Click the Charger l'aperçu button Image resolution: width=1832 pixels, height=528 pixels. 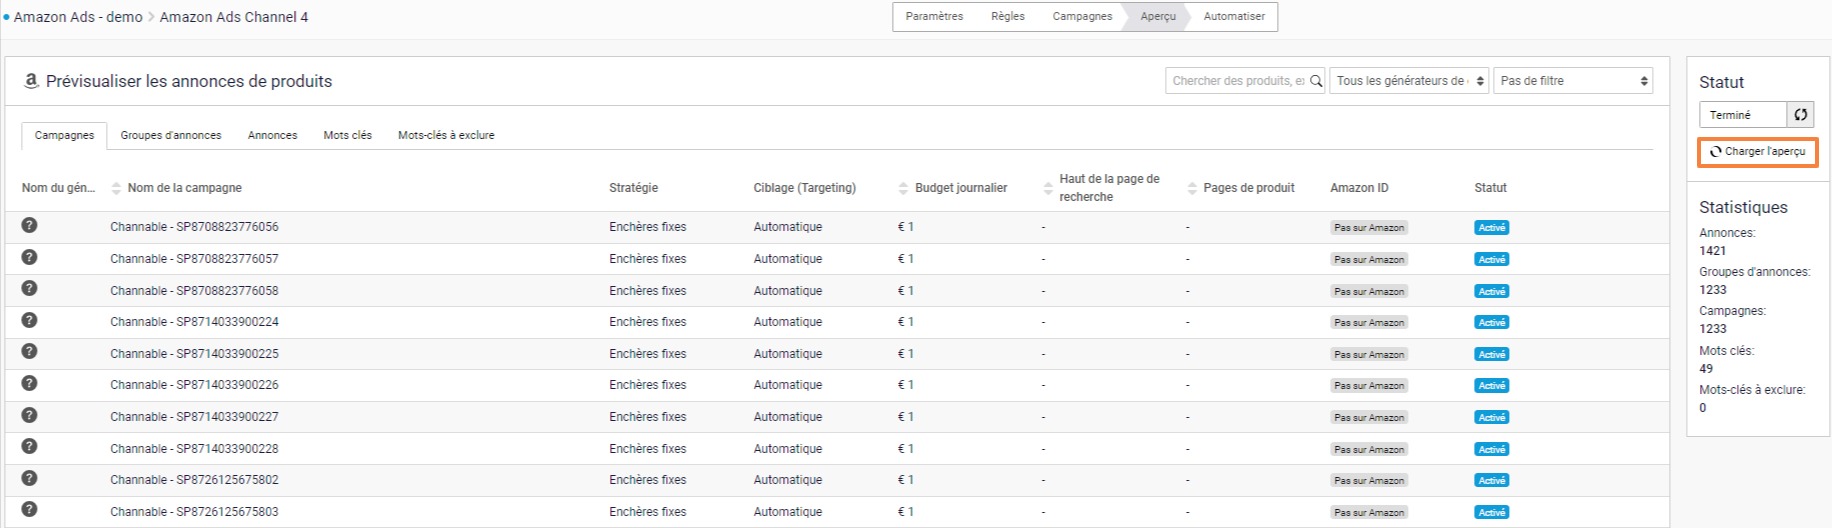tap(1757, 152)
